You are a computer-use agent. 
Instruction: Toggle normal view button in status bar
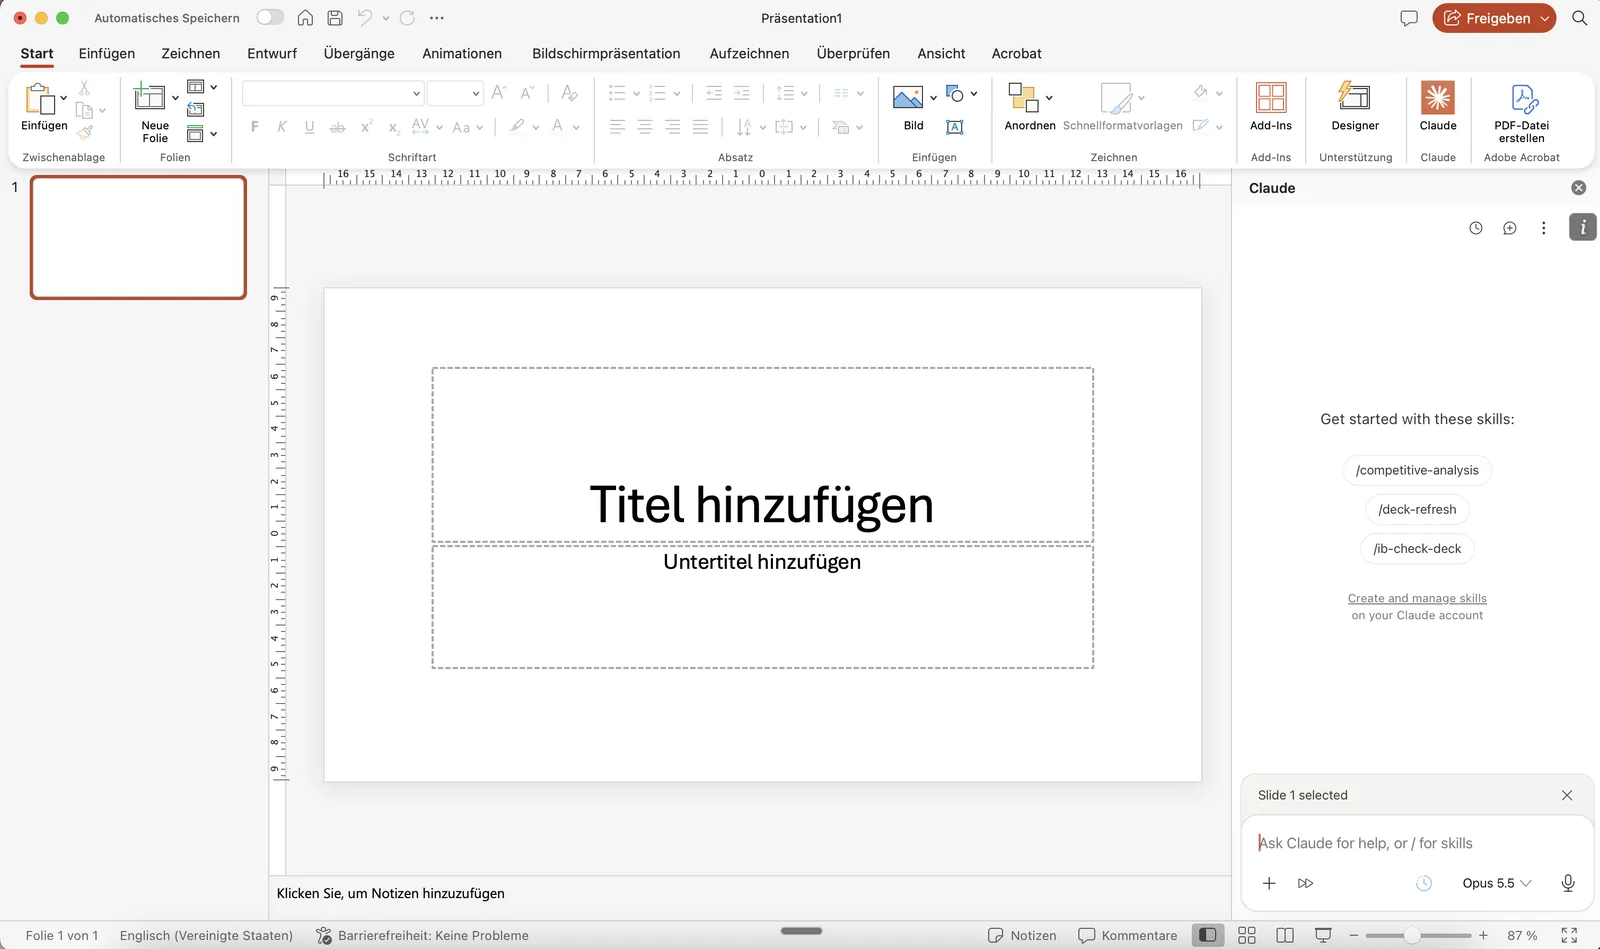tap(1208, 935)
